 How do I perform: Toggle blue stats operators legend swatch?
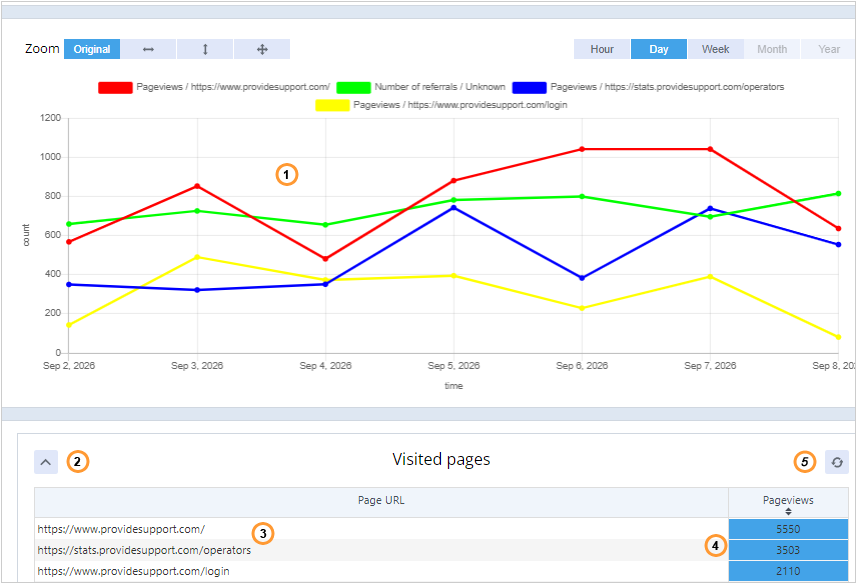529,87
